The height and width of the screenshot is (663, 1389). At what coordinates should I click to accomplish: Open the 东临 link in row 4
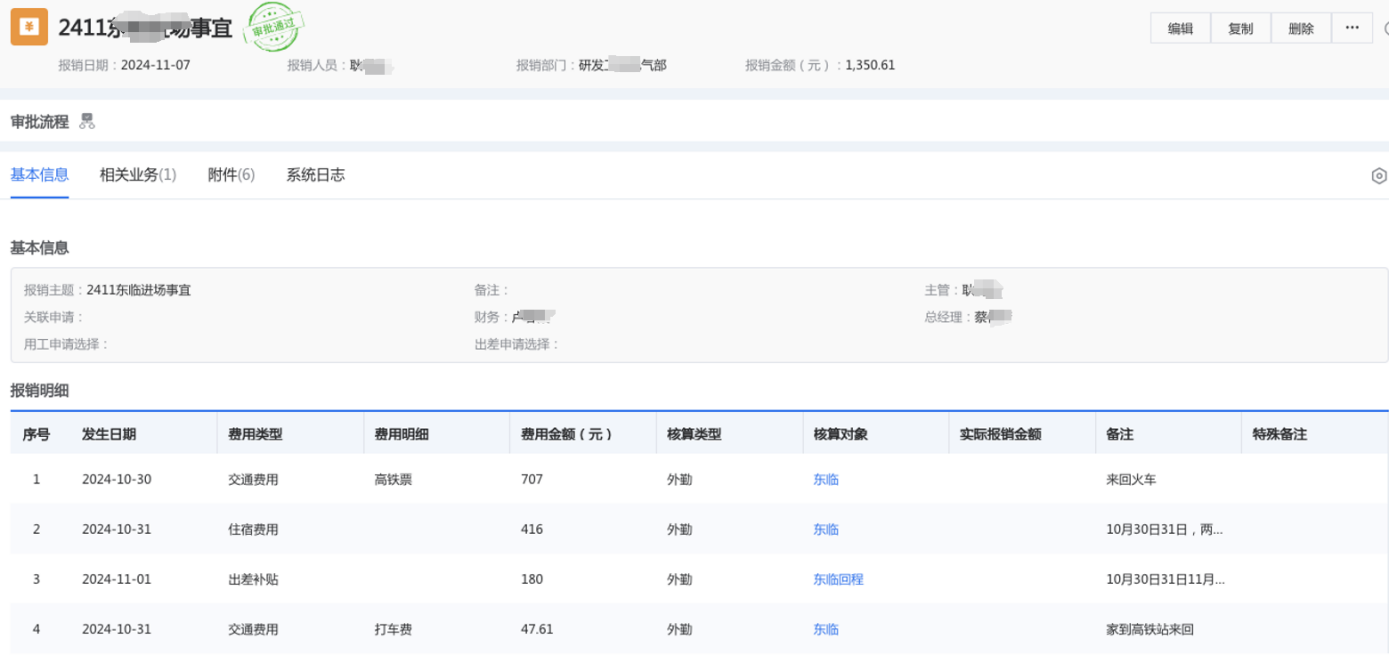(x=825, y=630)
